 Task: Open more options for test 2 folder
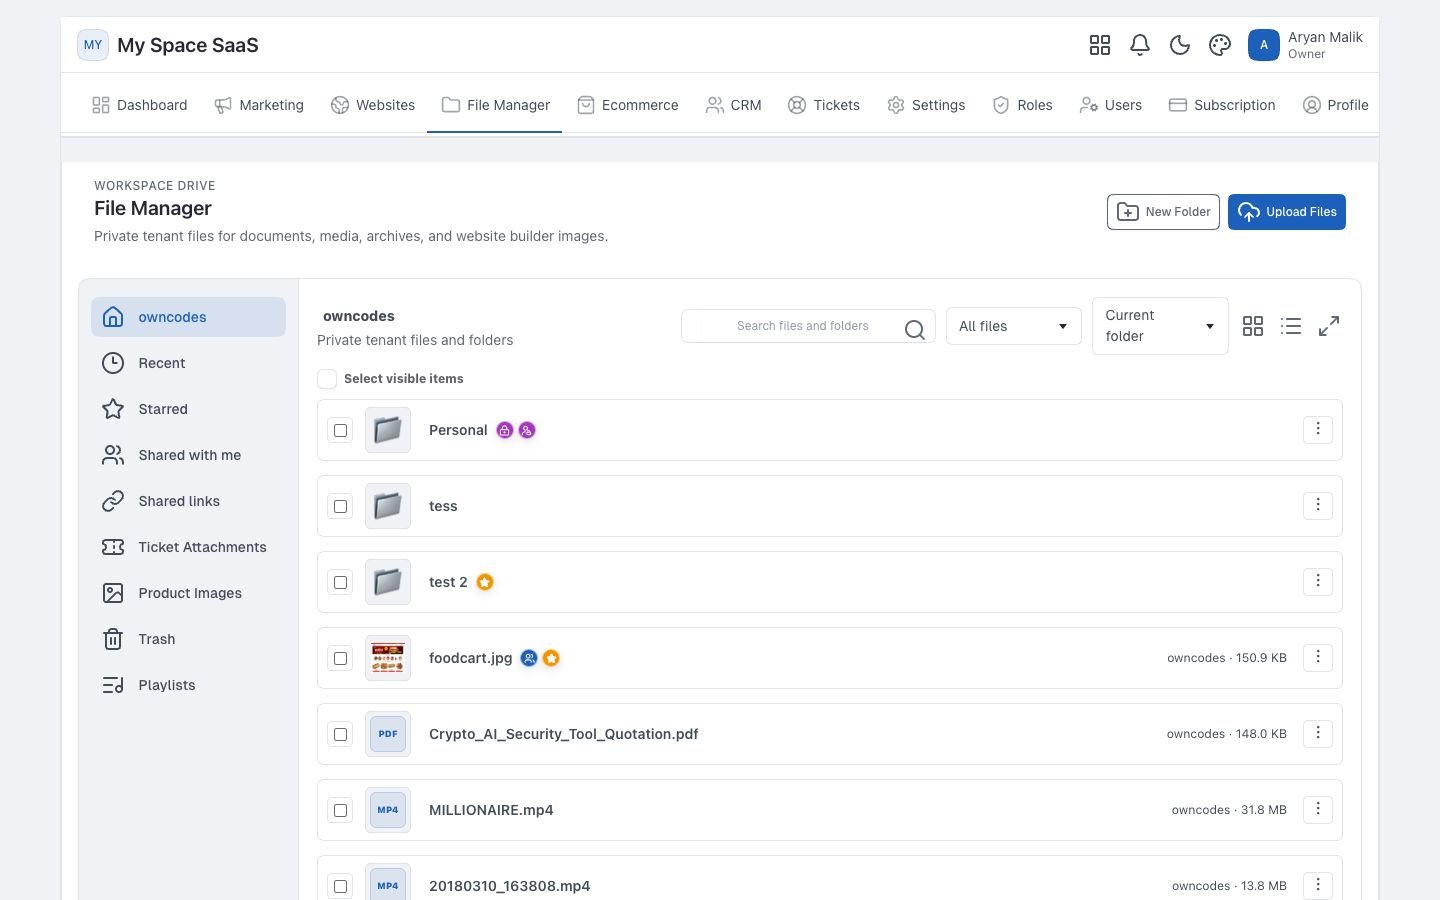coord(1318,581)
